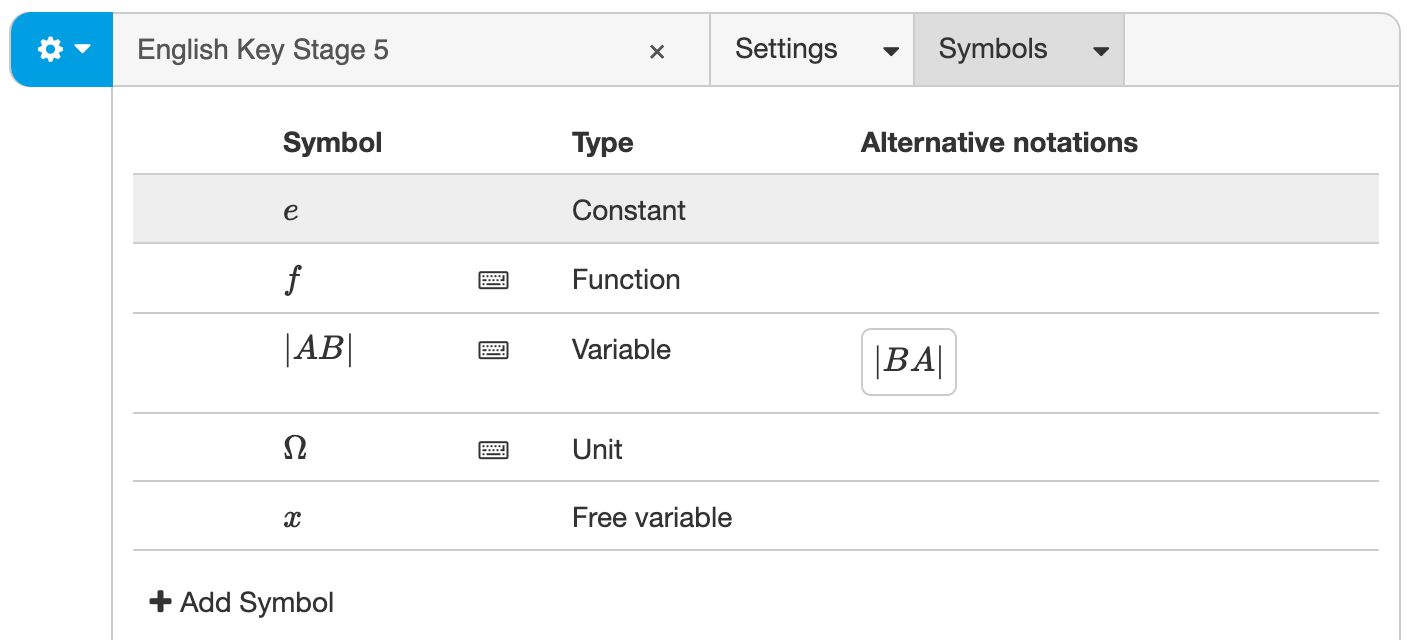Click the keyboard icon in the |AB| row
This screenshot has height=640, width=1414.
tap(493, 350)
